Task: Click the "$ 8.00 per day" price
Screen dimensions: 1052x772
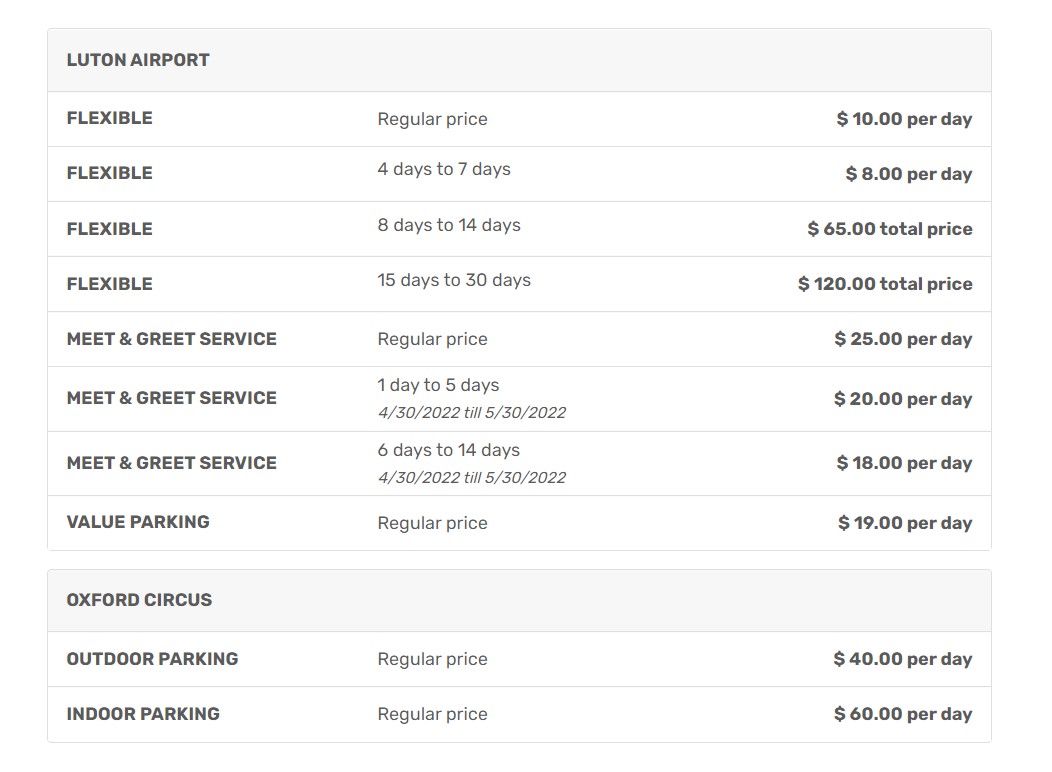Action: point(908,174)
